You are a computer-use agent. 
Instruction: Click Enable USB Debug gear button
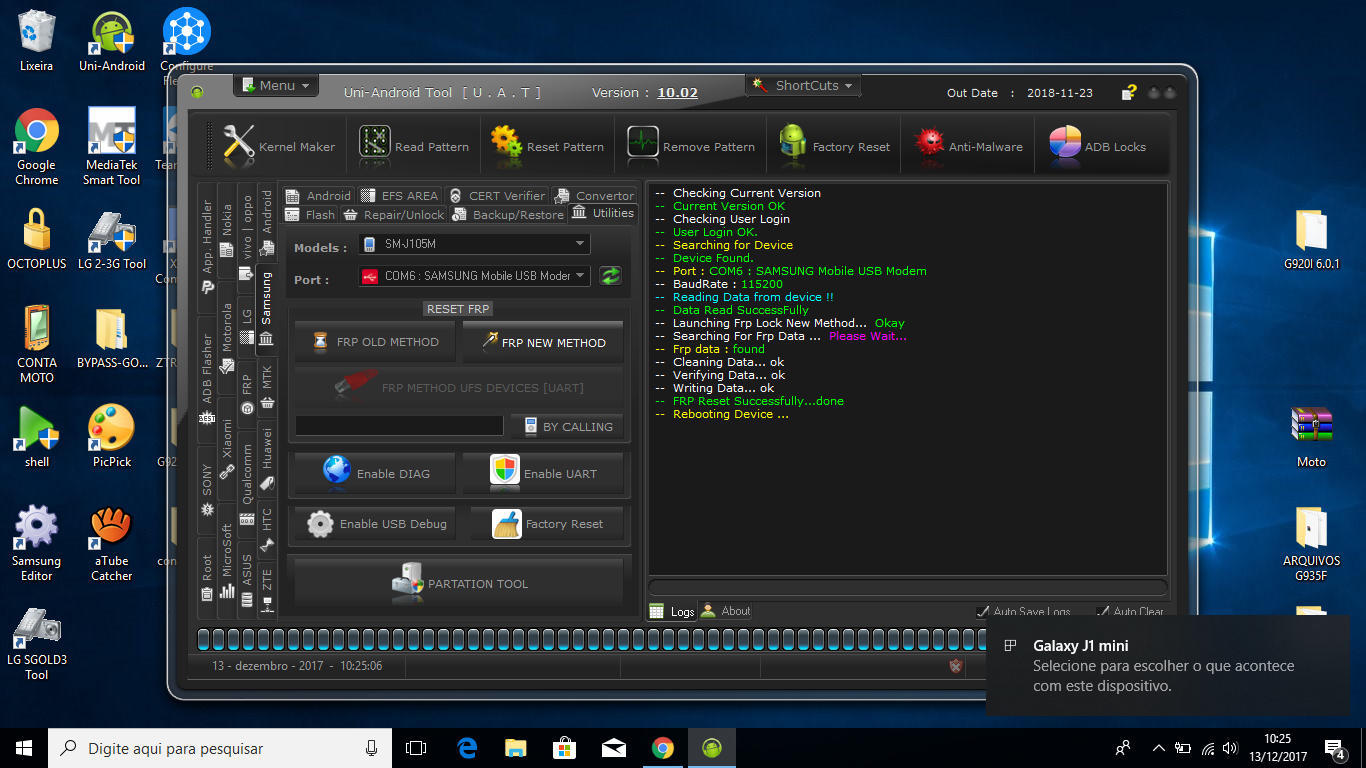pyautogui.click(x=375, y=524)
